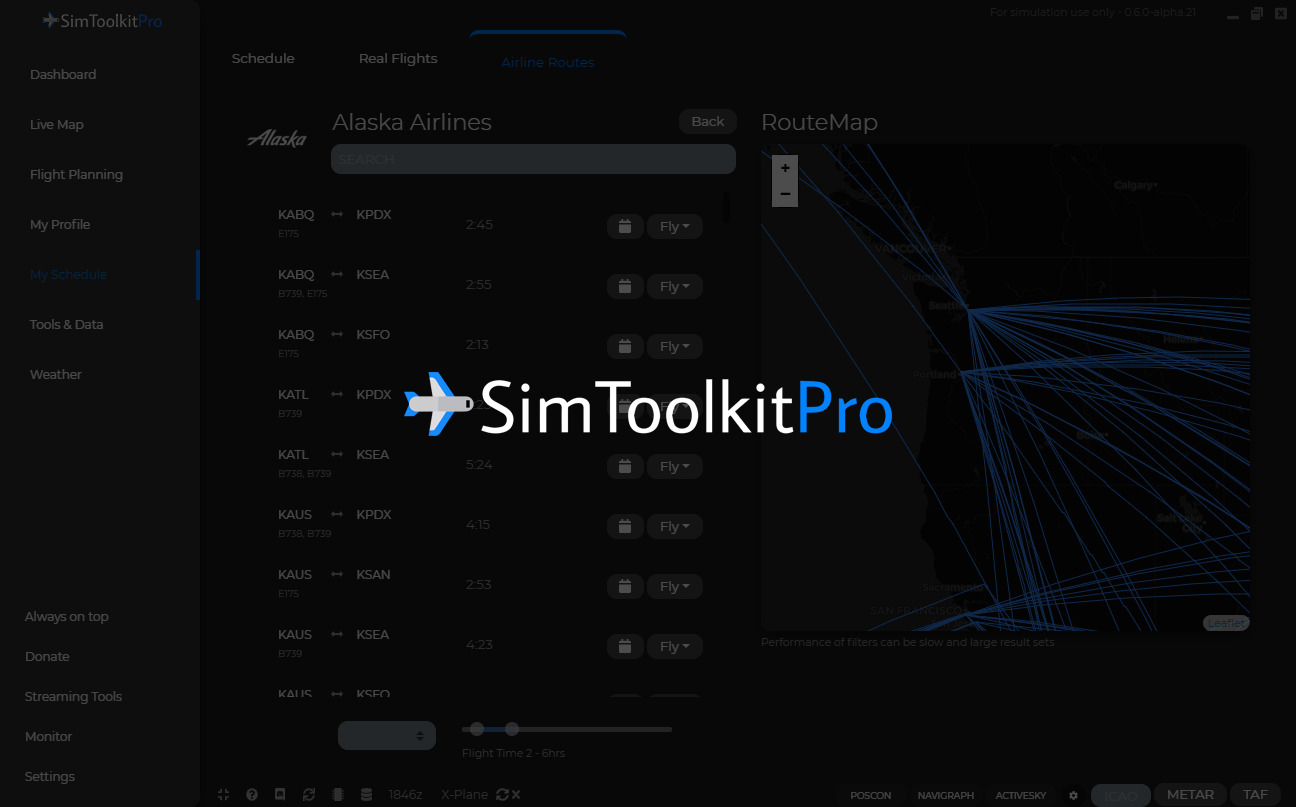The width and height of the screenshot is (1296, 807).
Task: Open the weather source gear settings
Action: pyautogui.click(x=1073, y=796)
